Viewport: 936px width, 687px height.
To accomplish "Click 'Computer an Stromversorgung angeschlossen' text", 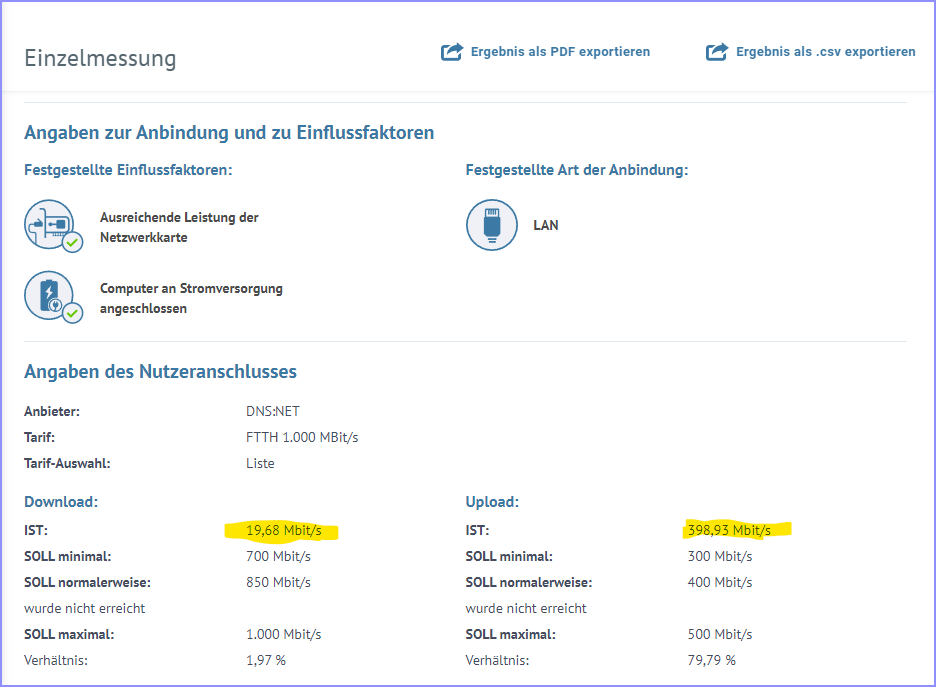I will pyautogui.click(x=191, y=298).
